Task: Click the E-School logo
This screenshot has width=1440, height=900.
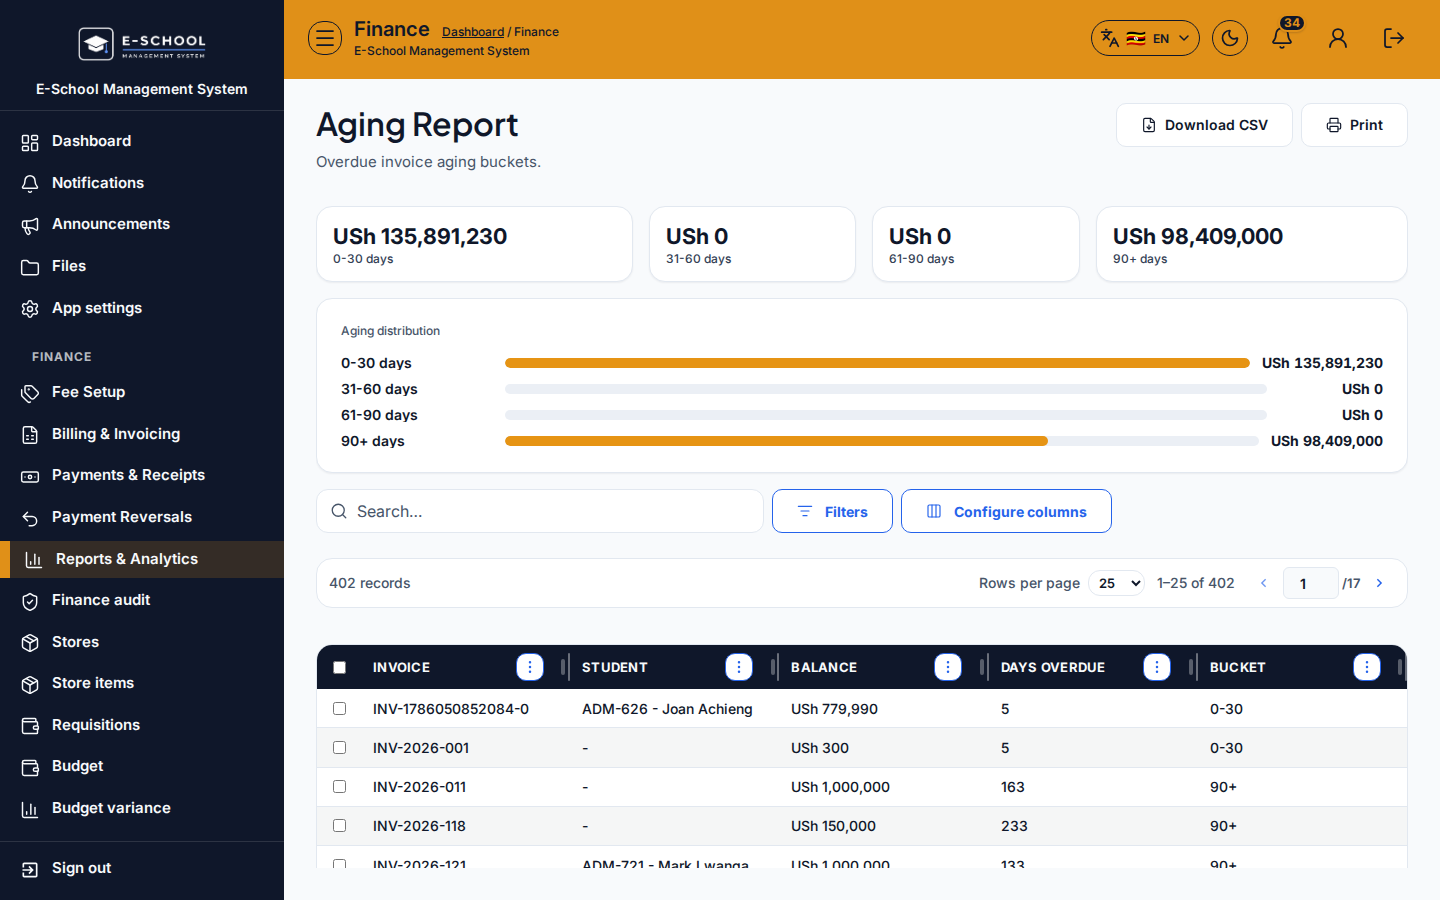Action: [142, 44]
